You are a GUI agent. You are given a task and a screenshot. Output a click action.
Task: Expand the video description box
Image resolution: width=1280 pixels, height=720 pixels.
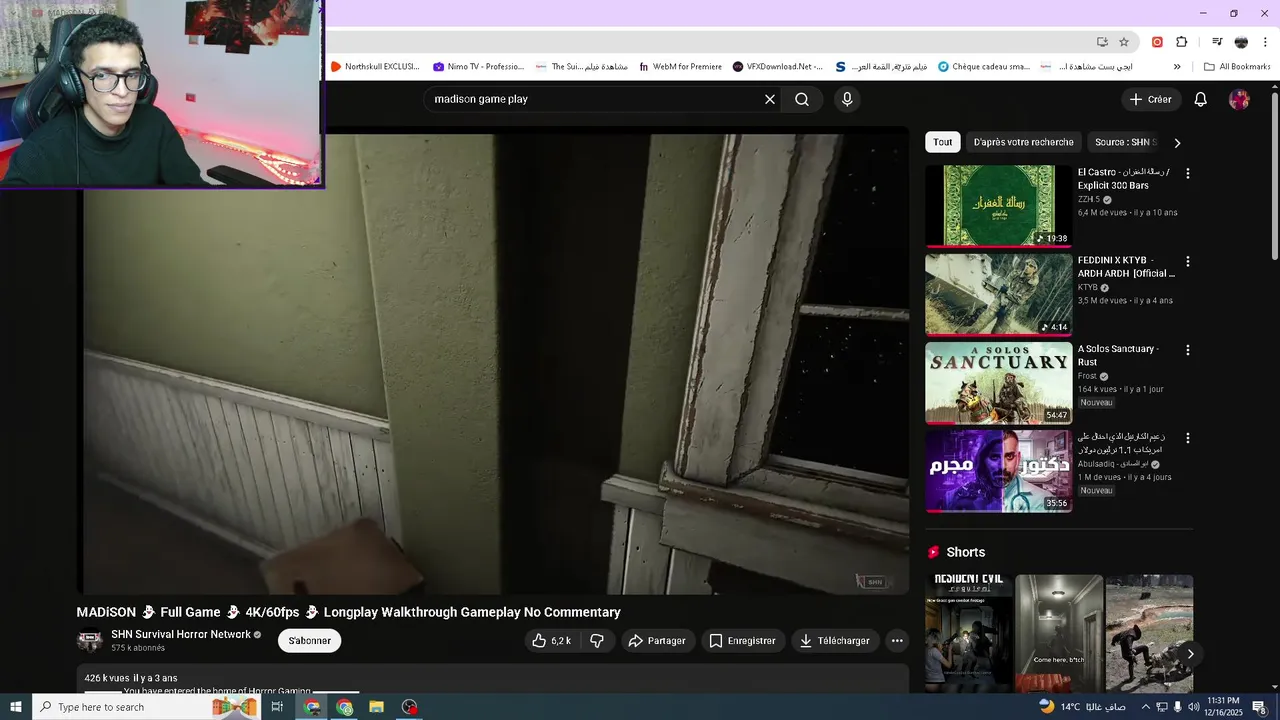click(x=493, y=679)
